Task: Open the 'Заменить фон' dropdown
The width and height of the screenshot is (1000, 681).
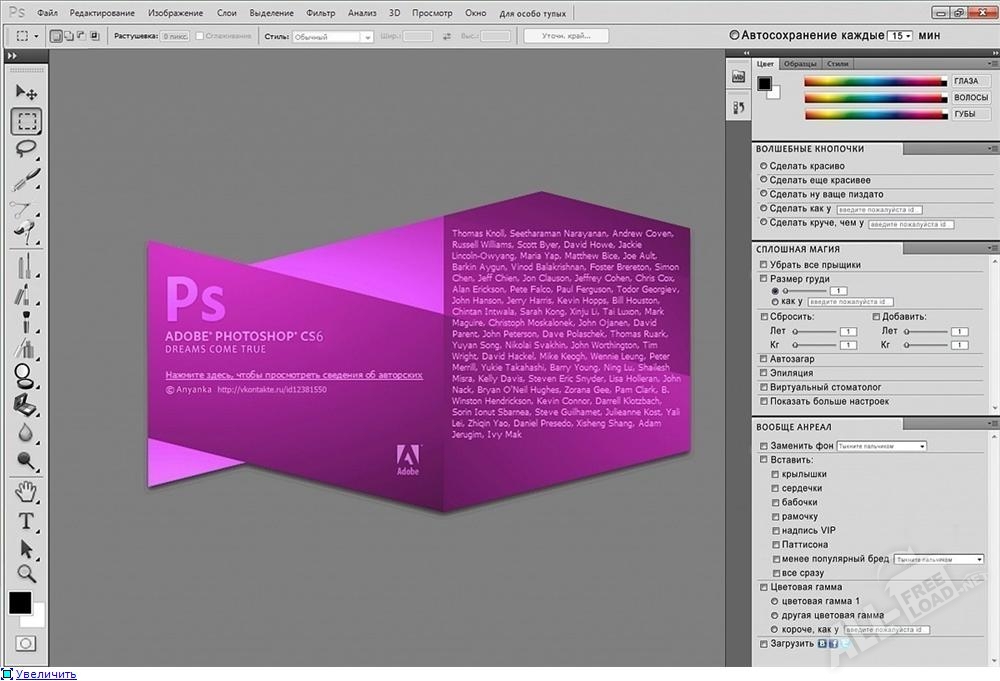Action: tap(882, 446)
